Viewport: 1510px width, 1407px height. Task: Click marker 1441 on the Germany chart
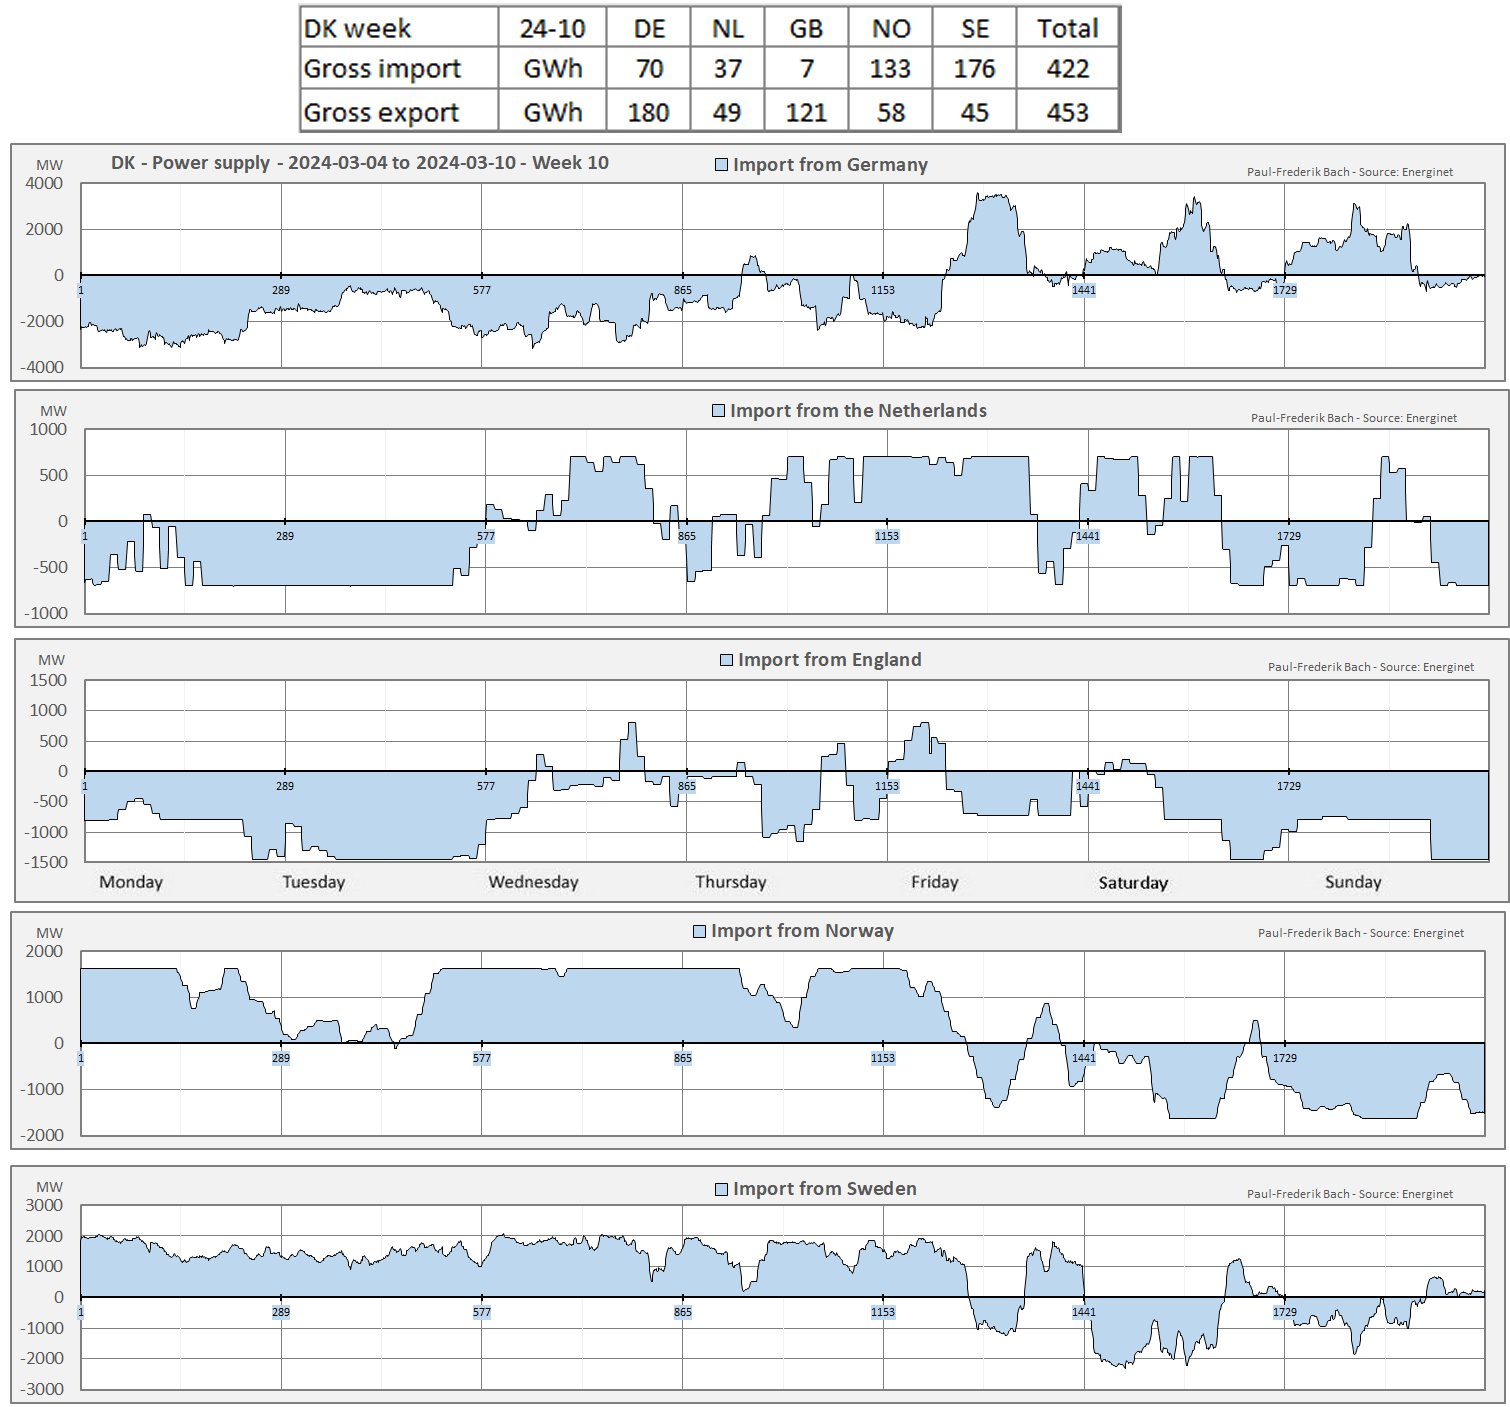point(1084,290)
